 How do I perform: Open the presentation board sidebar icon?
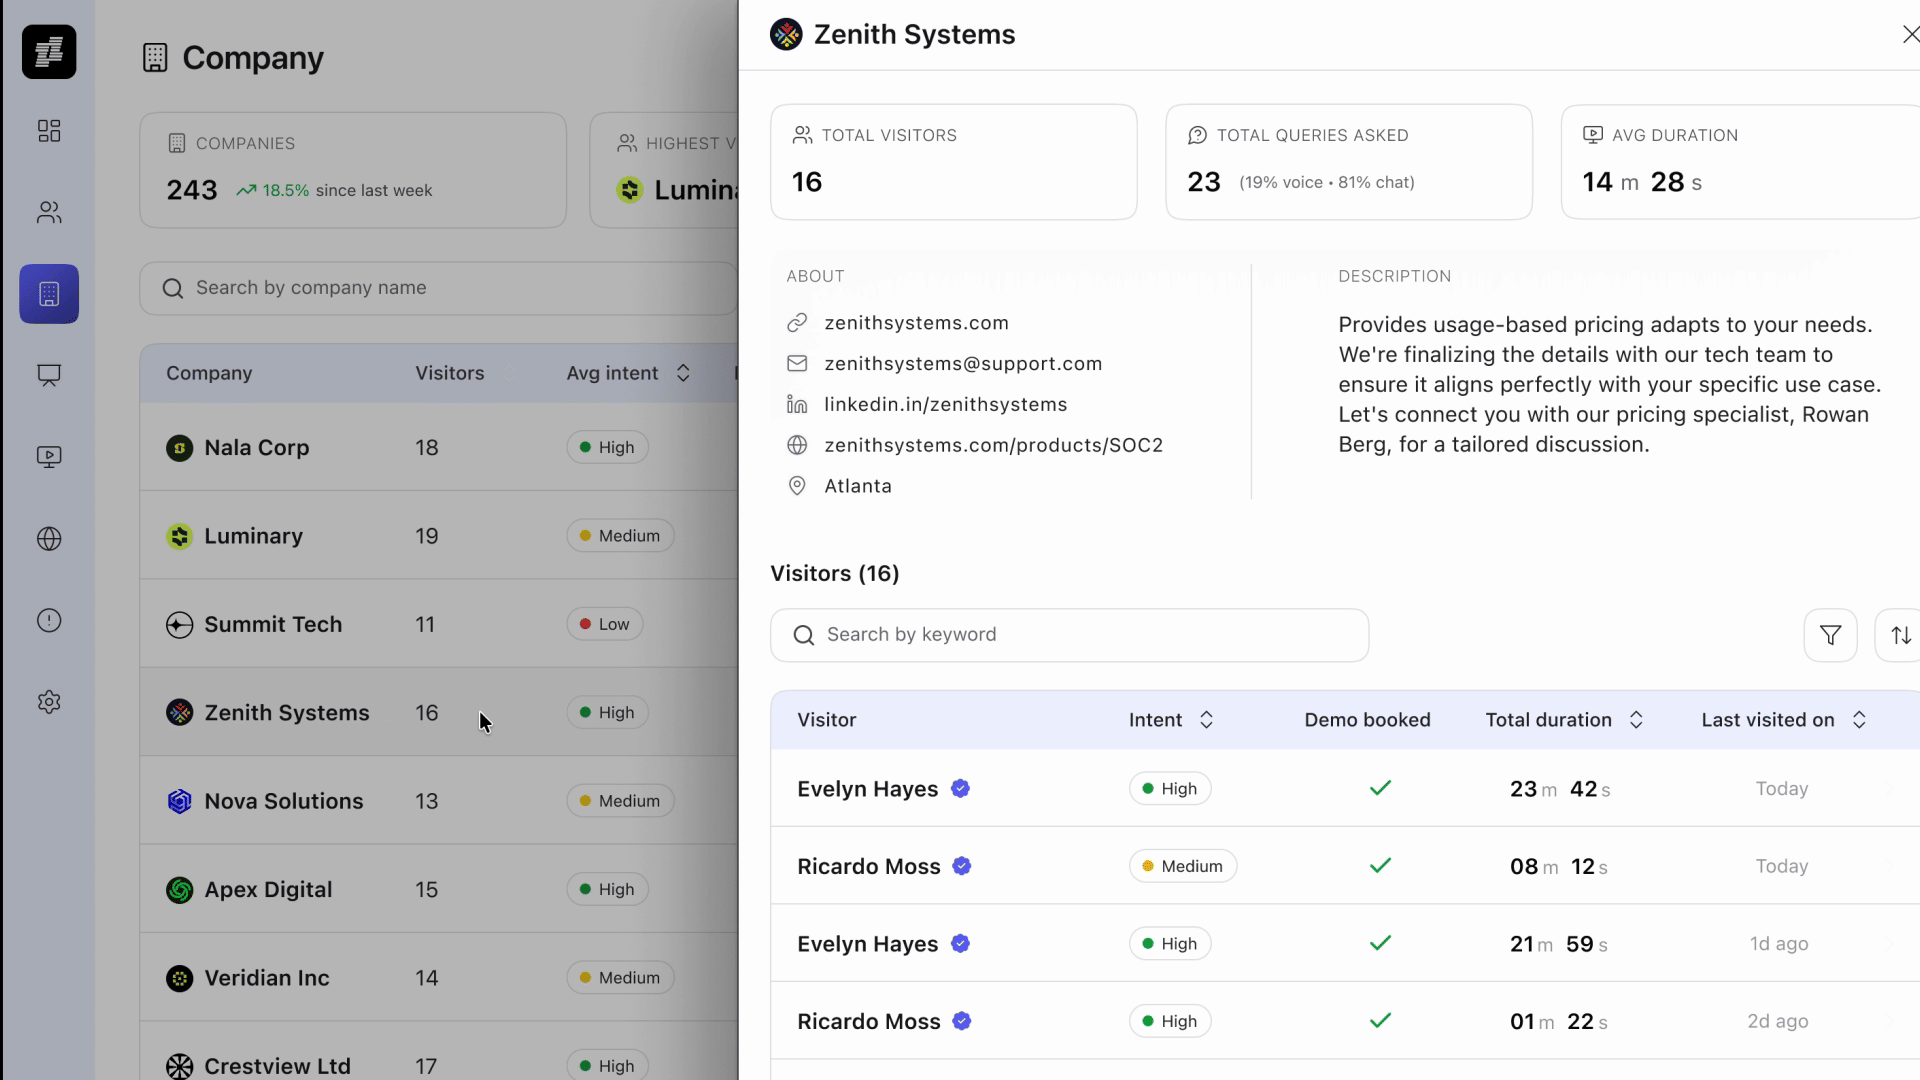point(49,375)
